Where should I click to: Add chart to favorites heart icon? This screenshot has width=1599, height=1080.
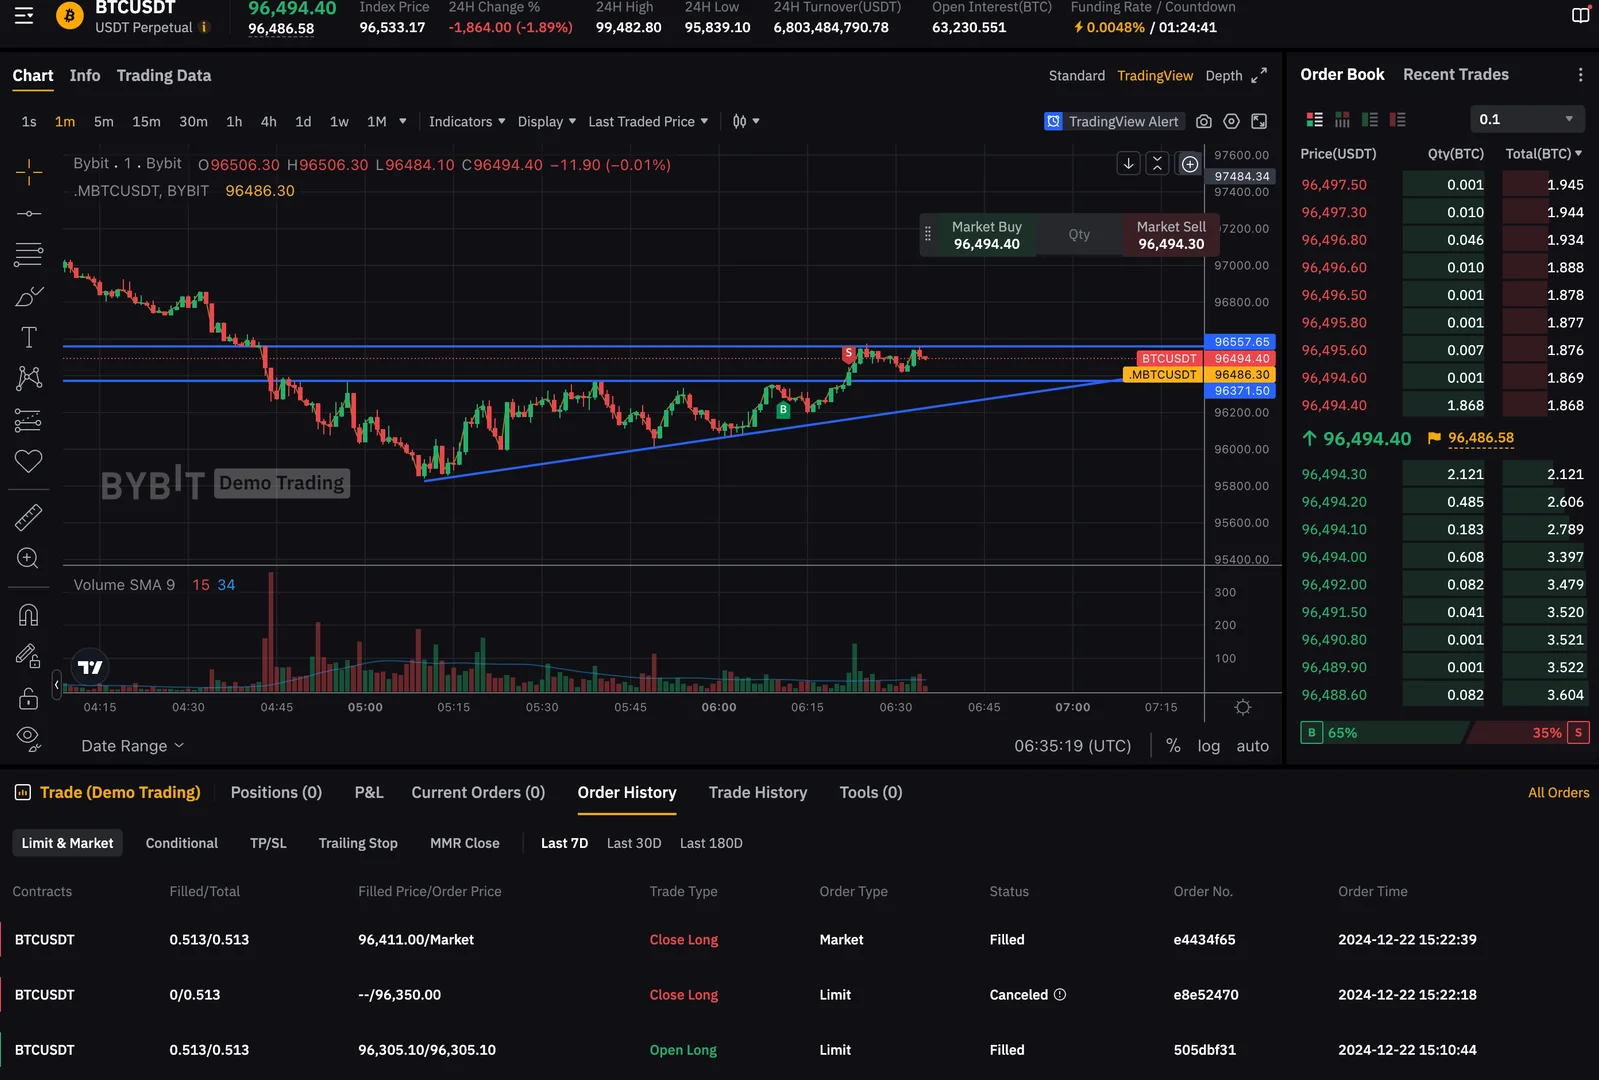point(29,461)
